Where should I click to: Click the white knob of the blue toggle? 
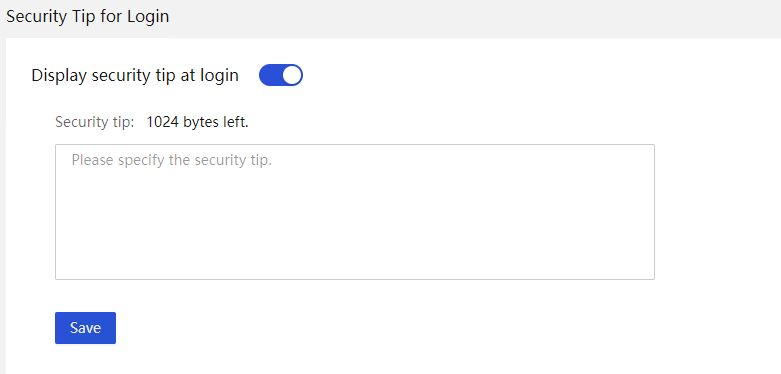point(291,75)
